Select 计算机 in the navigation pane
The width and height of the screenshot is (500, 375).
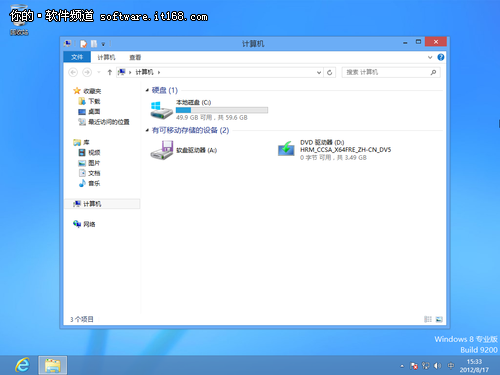coord(102,204)
